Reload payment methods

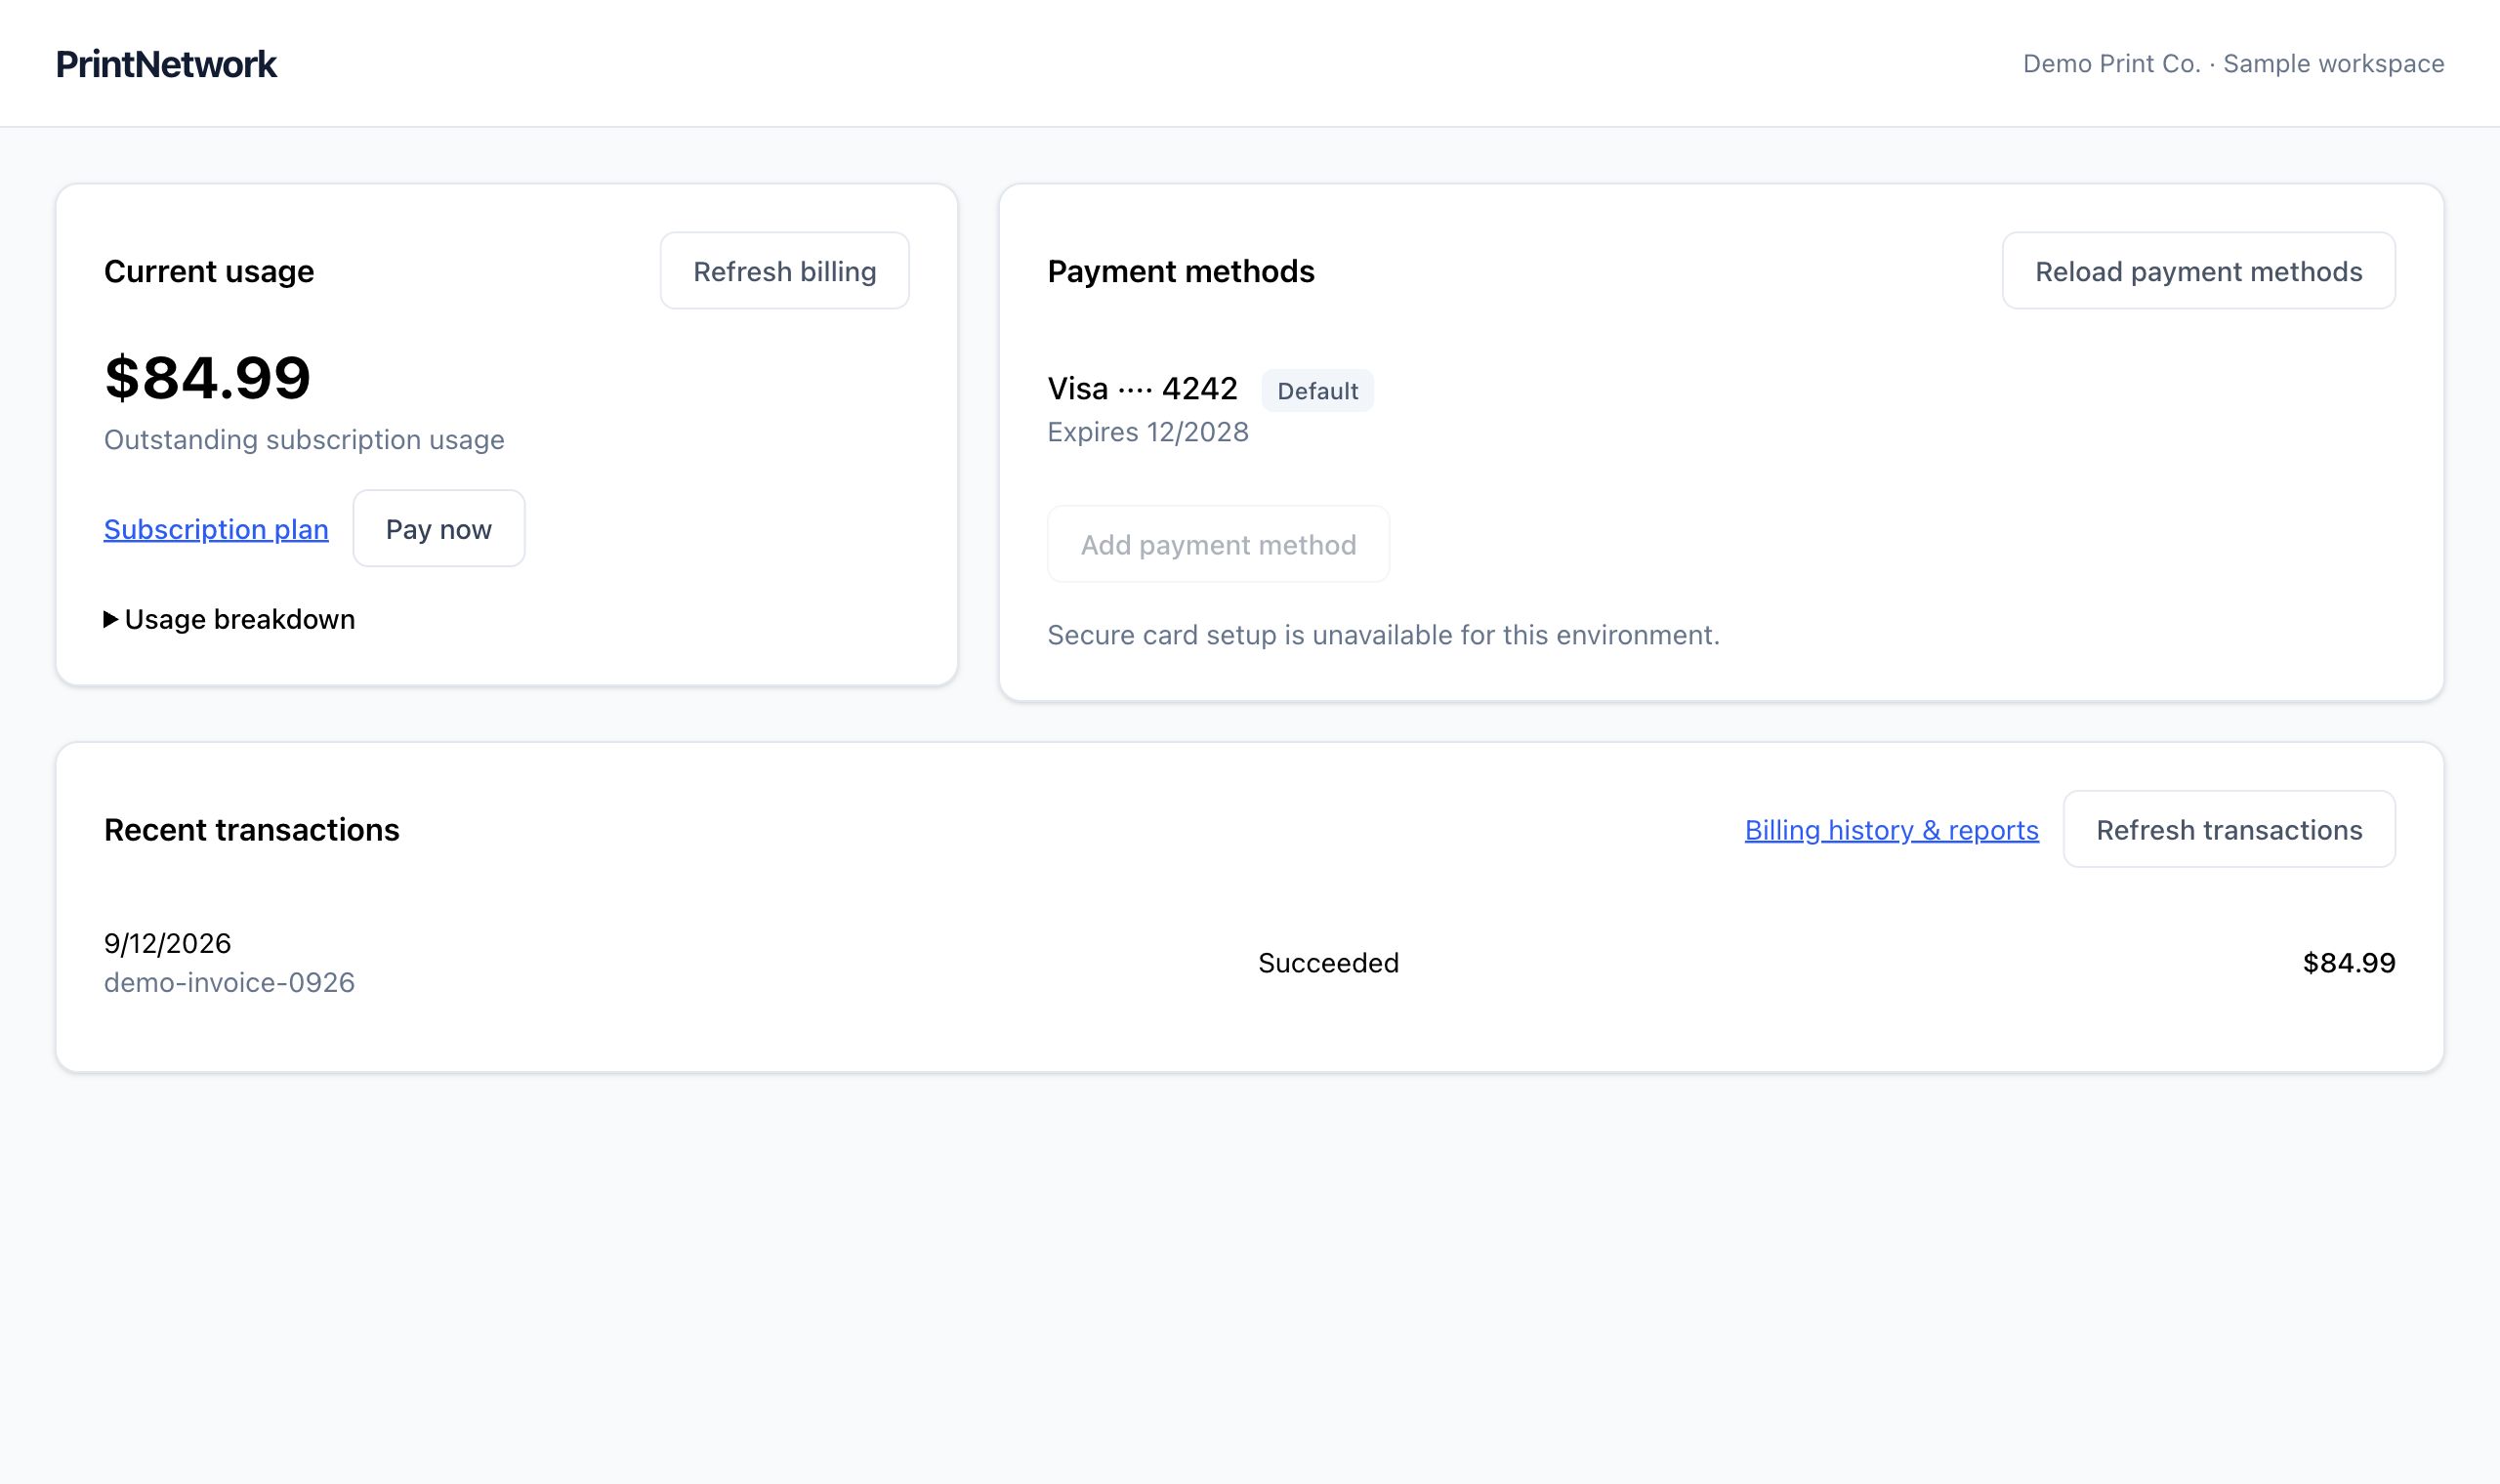click(x=2198, y=271)
